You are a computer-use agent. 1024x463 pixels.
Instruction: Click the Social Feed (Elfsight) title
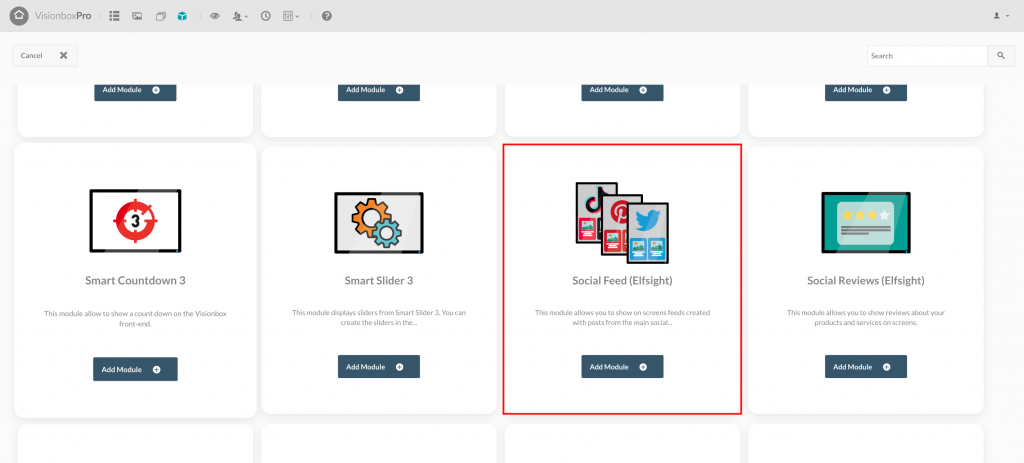pyautogui.click(x=622, y=281)
